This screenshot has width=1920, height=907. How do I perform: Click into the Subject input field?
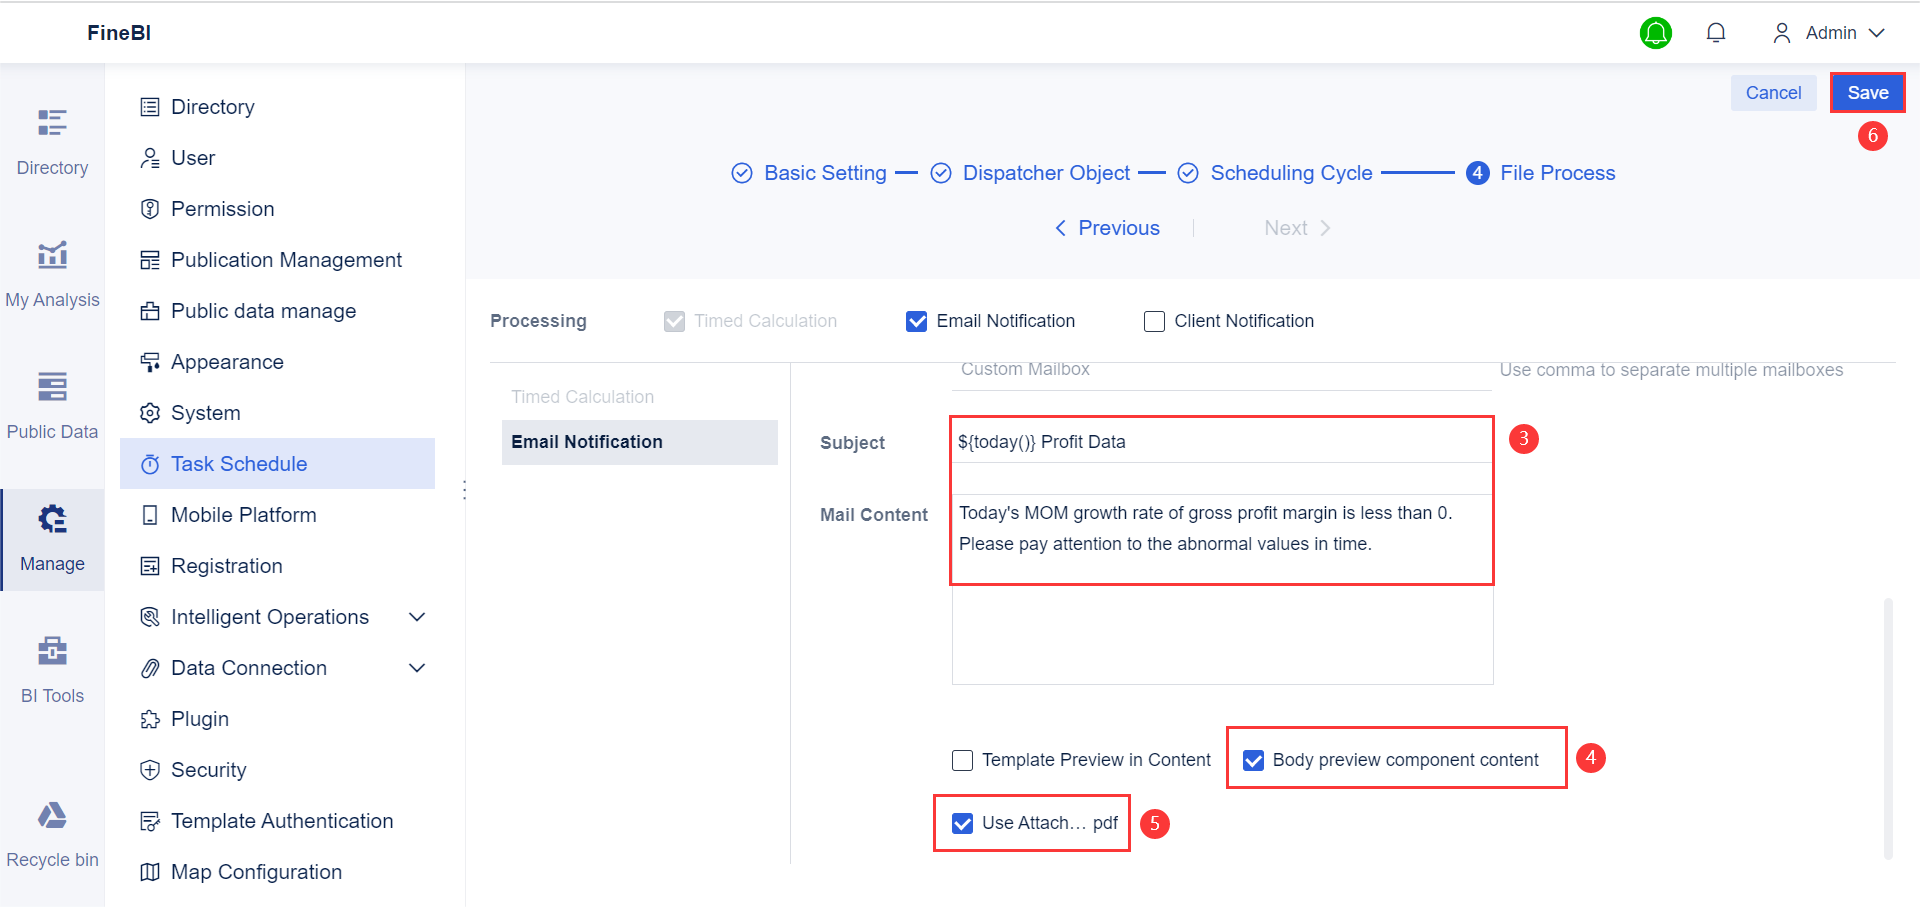[1222, 442]
